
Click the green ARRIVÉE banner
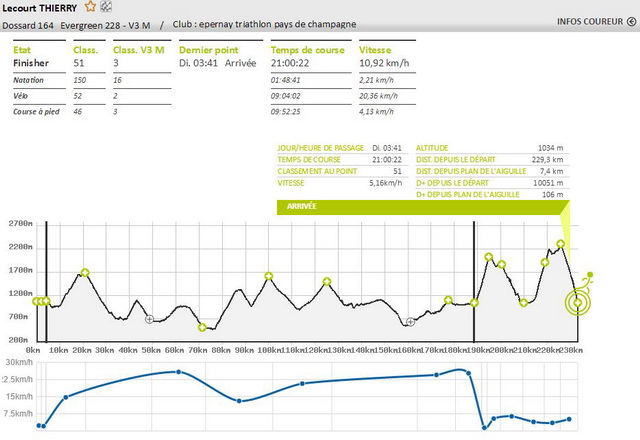point(423,207)
